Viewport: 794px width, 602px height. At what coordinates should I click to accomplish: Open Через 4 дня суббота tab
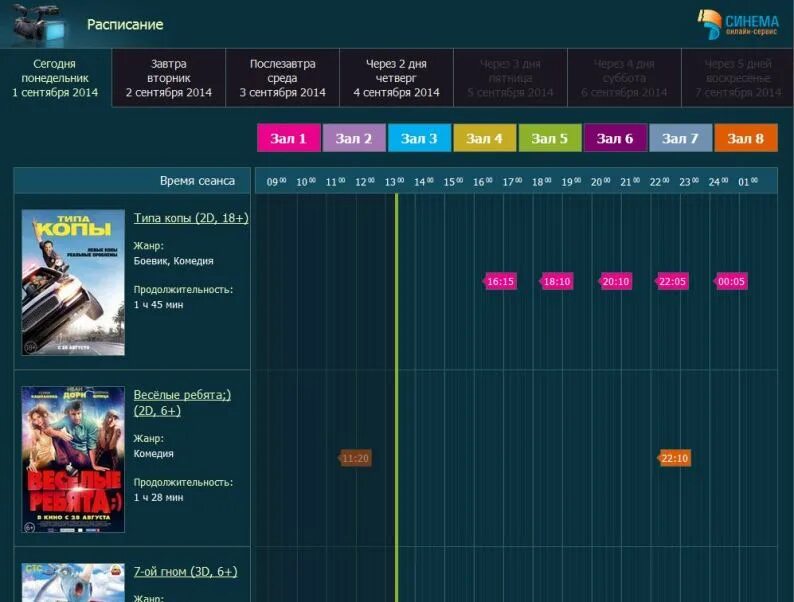click(624, 78)
